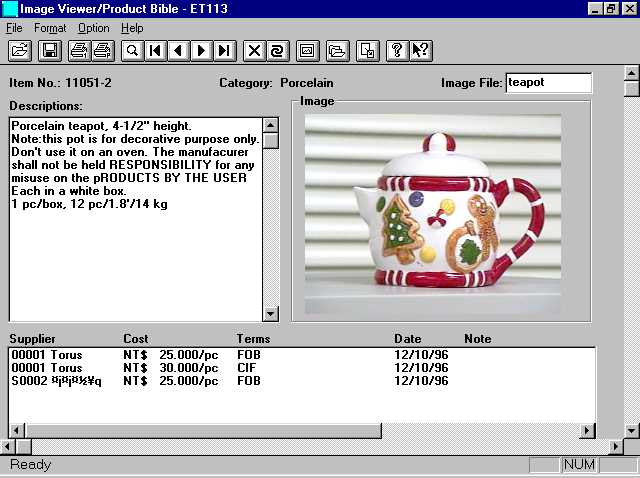The height and width of the screenshot is (478, 640).
Task: Click the Porcelain category value
Action: (x=307, y=83)
